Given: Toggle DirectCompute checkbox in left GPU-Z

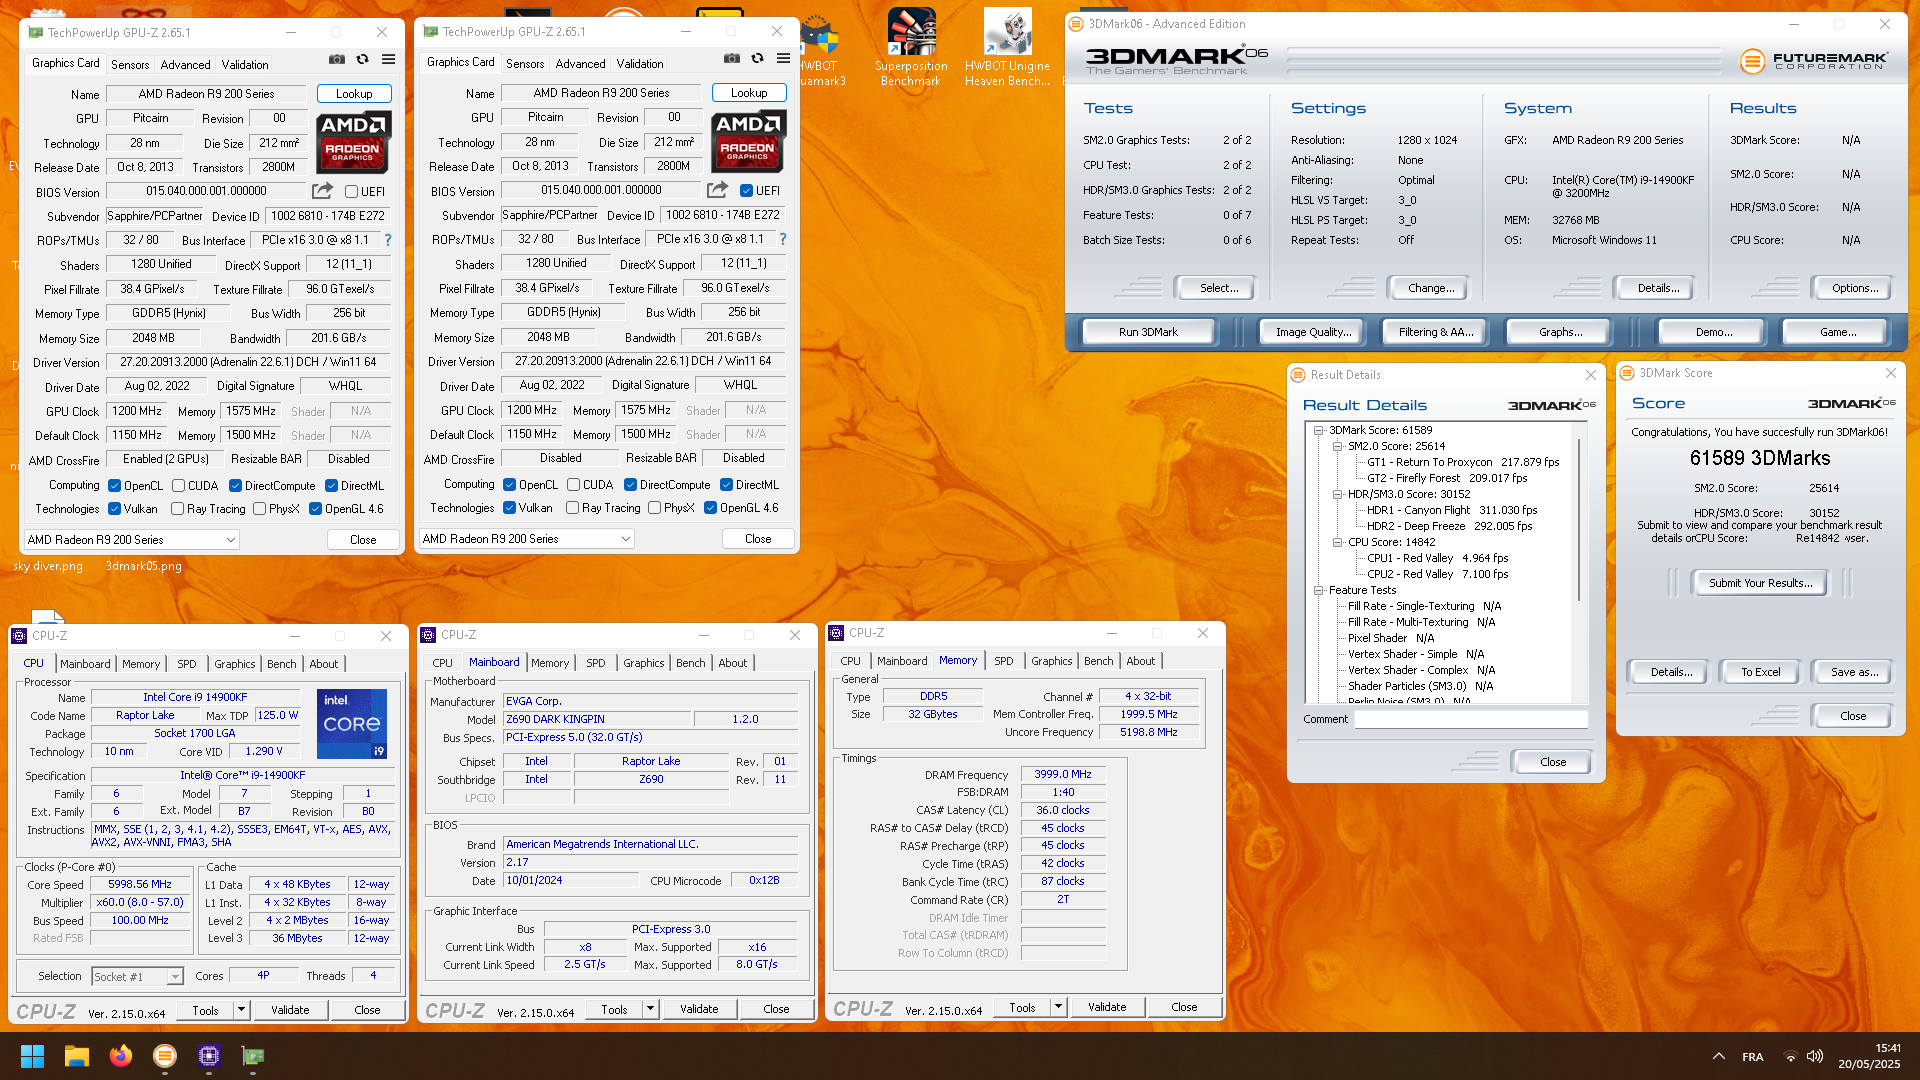Looking at the screenshot, I should [235, 486].
